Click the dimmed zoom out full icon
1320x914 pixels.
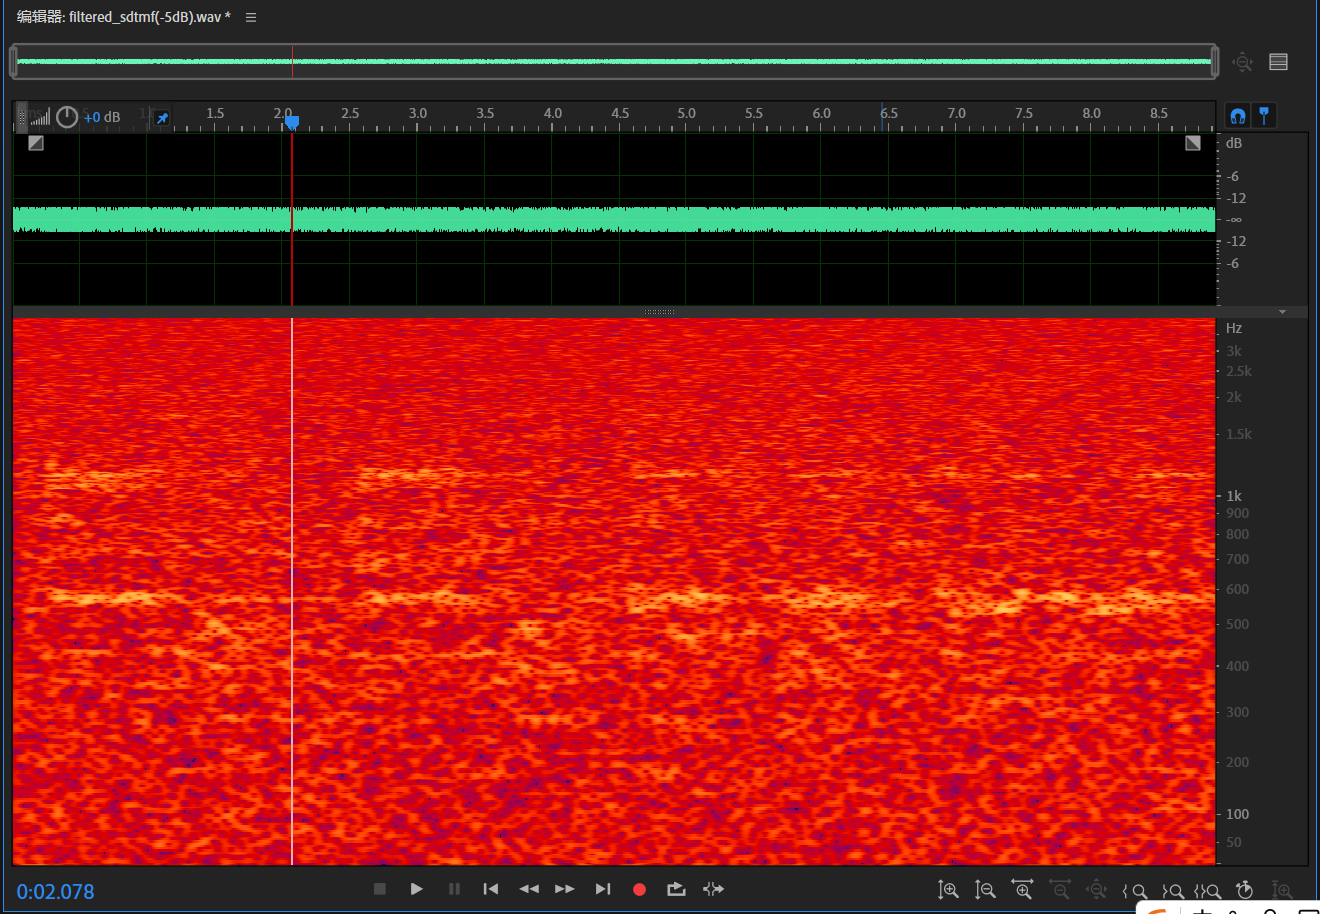tap(1096, 889)
